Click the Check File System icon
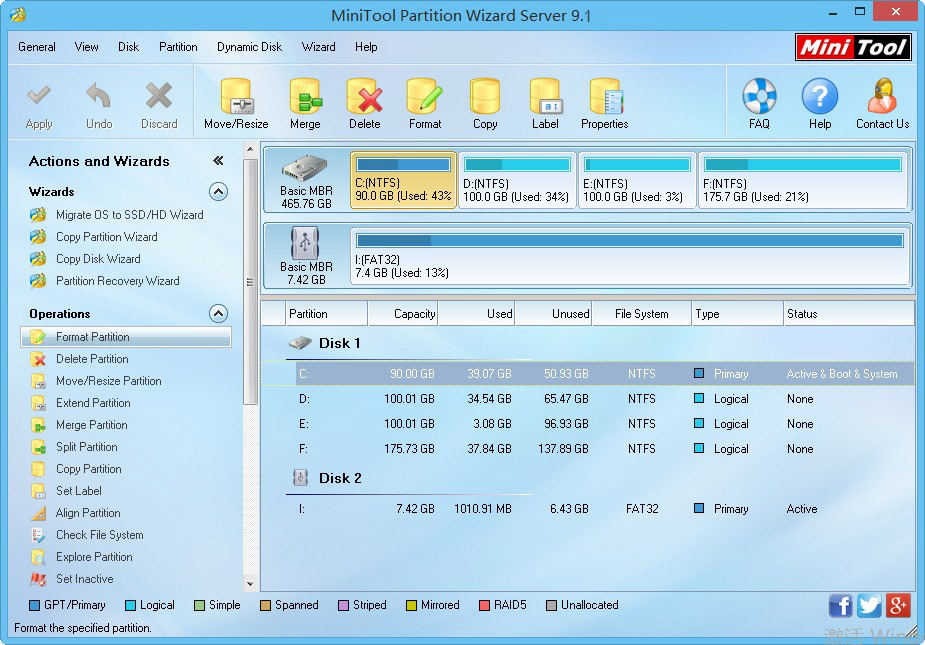Image resolution: width=925 pixels, height=645 pixels. (x=38, y=535)
